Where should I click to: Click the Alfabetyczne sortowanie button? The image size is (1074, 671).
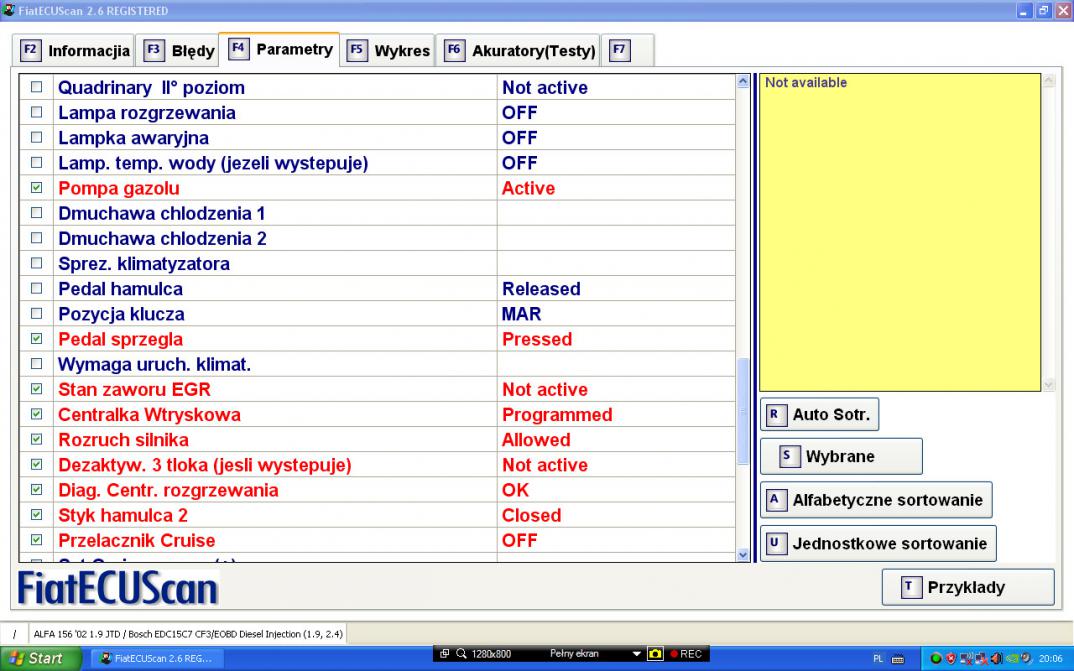tap(876, 499)
